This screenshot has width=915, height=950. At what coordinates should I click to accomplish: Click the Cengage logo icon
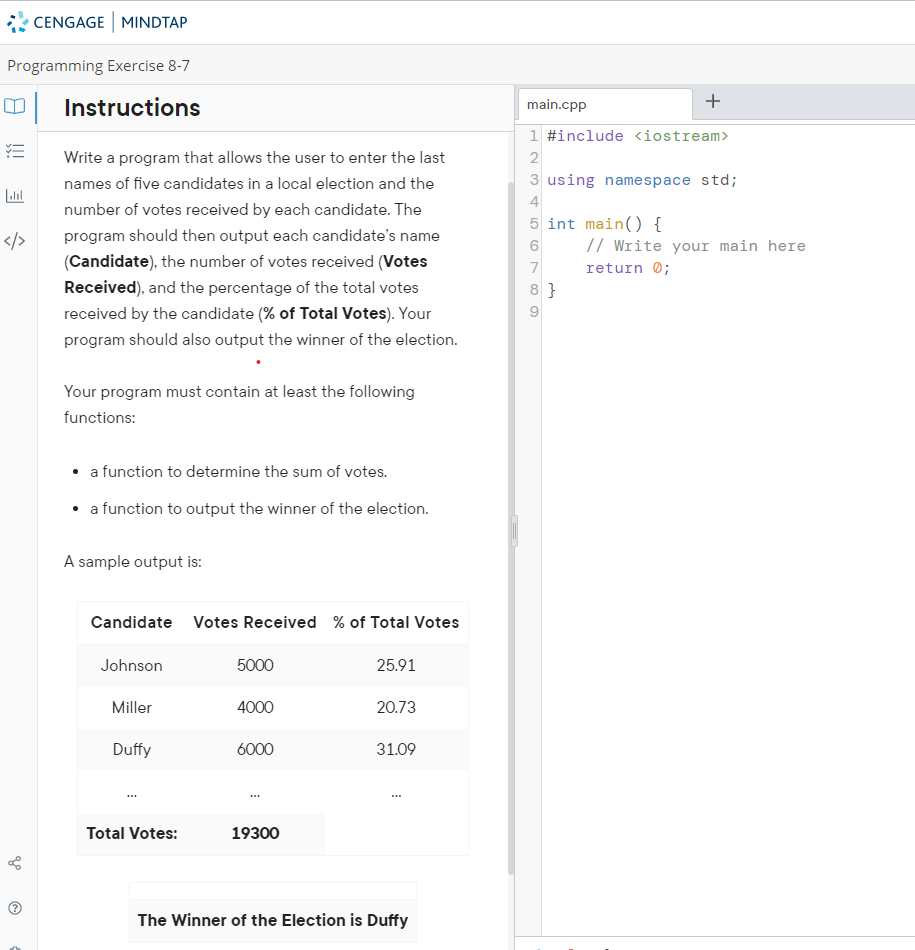[x=18, y=22]
